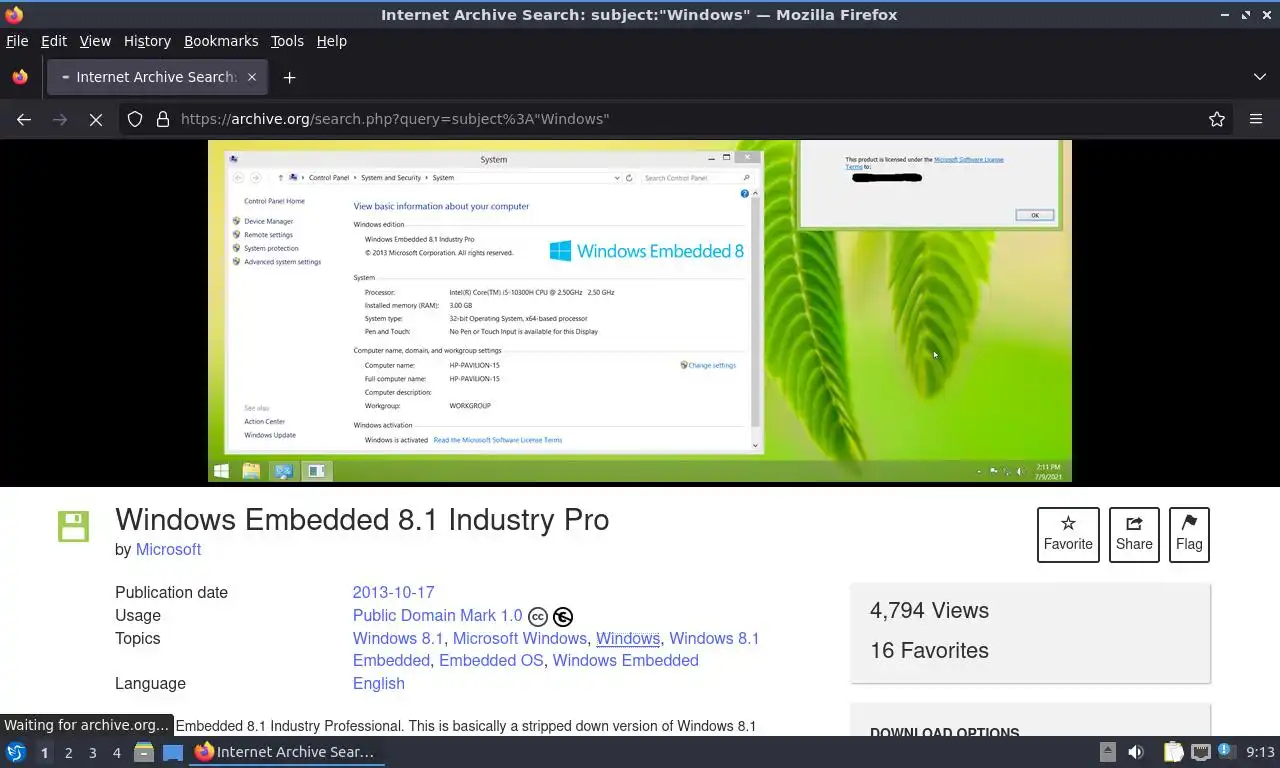Open the desktop start menu icon

(x=16, y=752)
